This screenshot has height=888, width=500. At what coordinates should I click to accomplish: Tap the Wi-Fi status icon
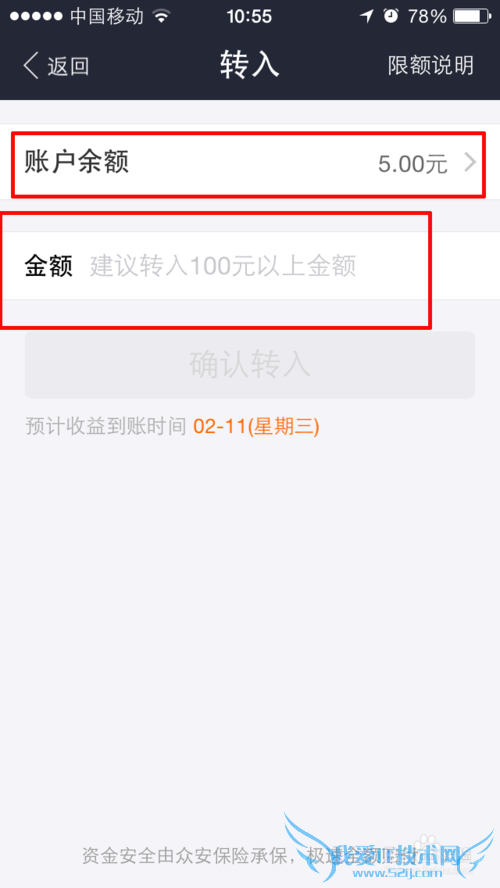pyautogui.click(x=162, y=17)
